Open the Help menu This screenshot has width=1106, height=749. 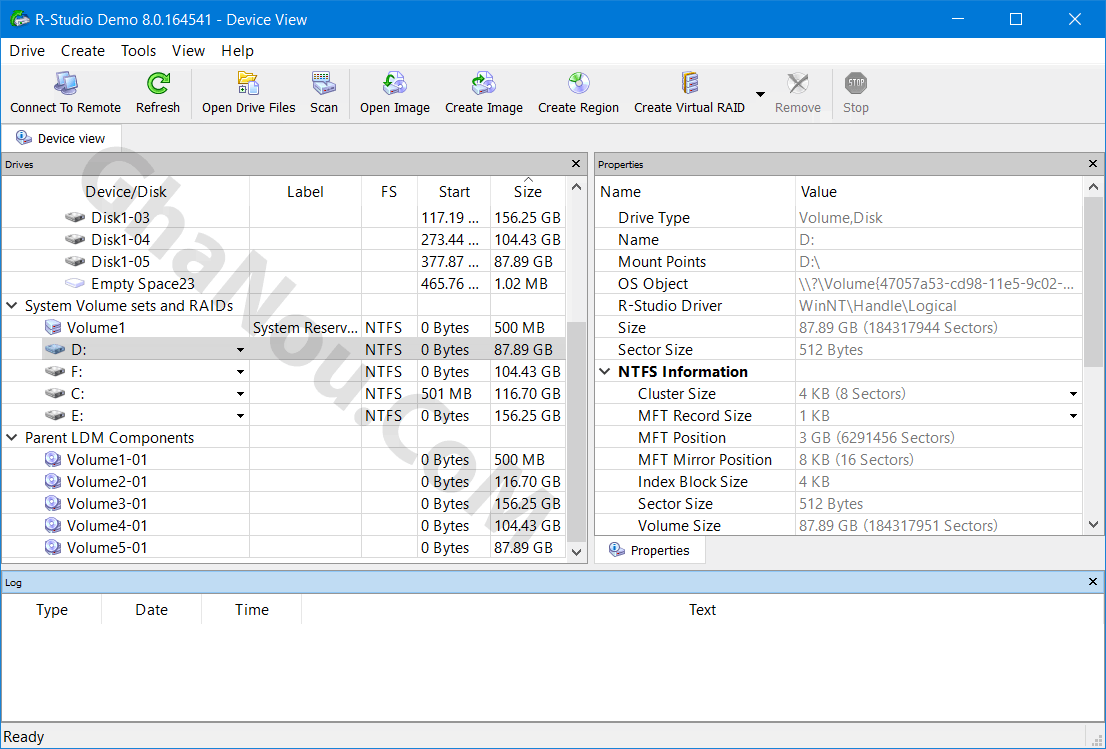click(x=237, y=51)
